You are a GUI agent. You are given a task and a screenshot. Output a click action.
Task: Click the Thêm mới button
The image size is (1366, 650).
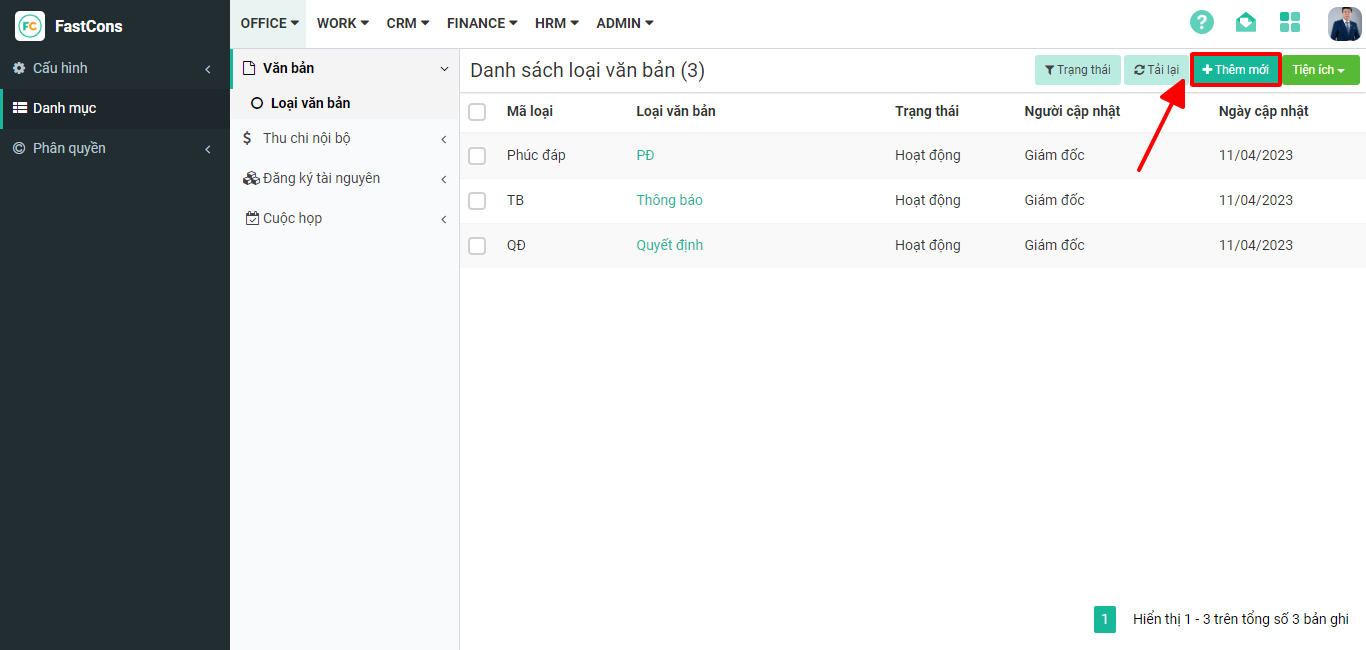coord(1235,70)
